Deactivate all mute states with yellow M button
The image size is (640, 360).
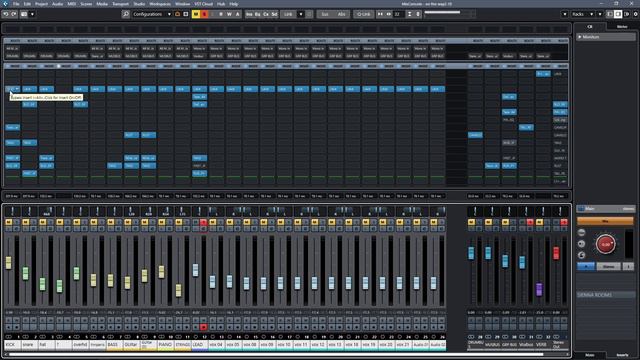click(x=196, y=14)
